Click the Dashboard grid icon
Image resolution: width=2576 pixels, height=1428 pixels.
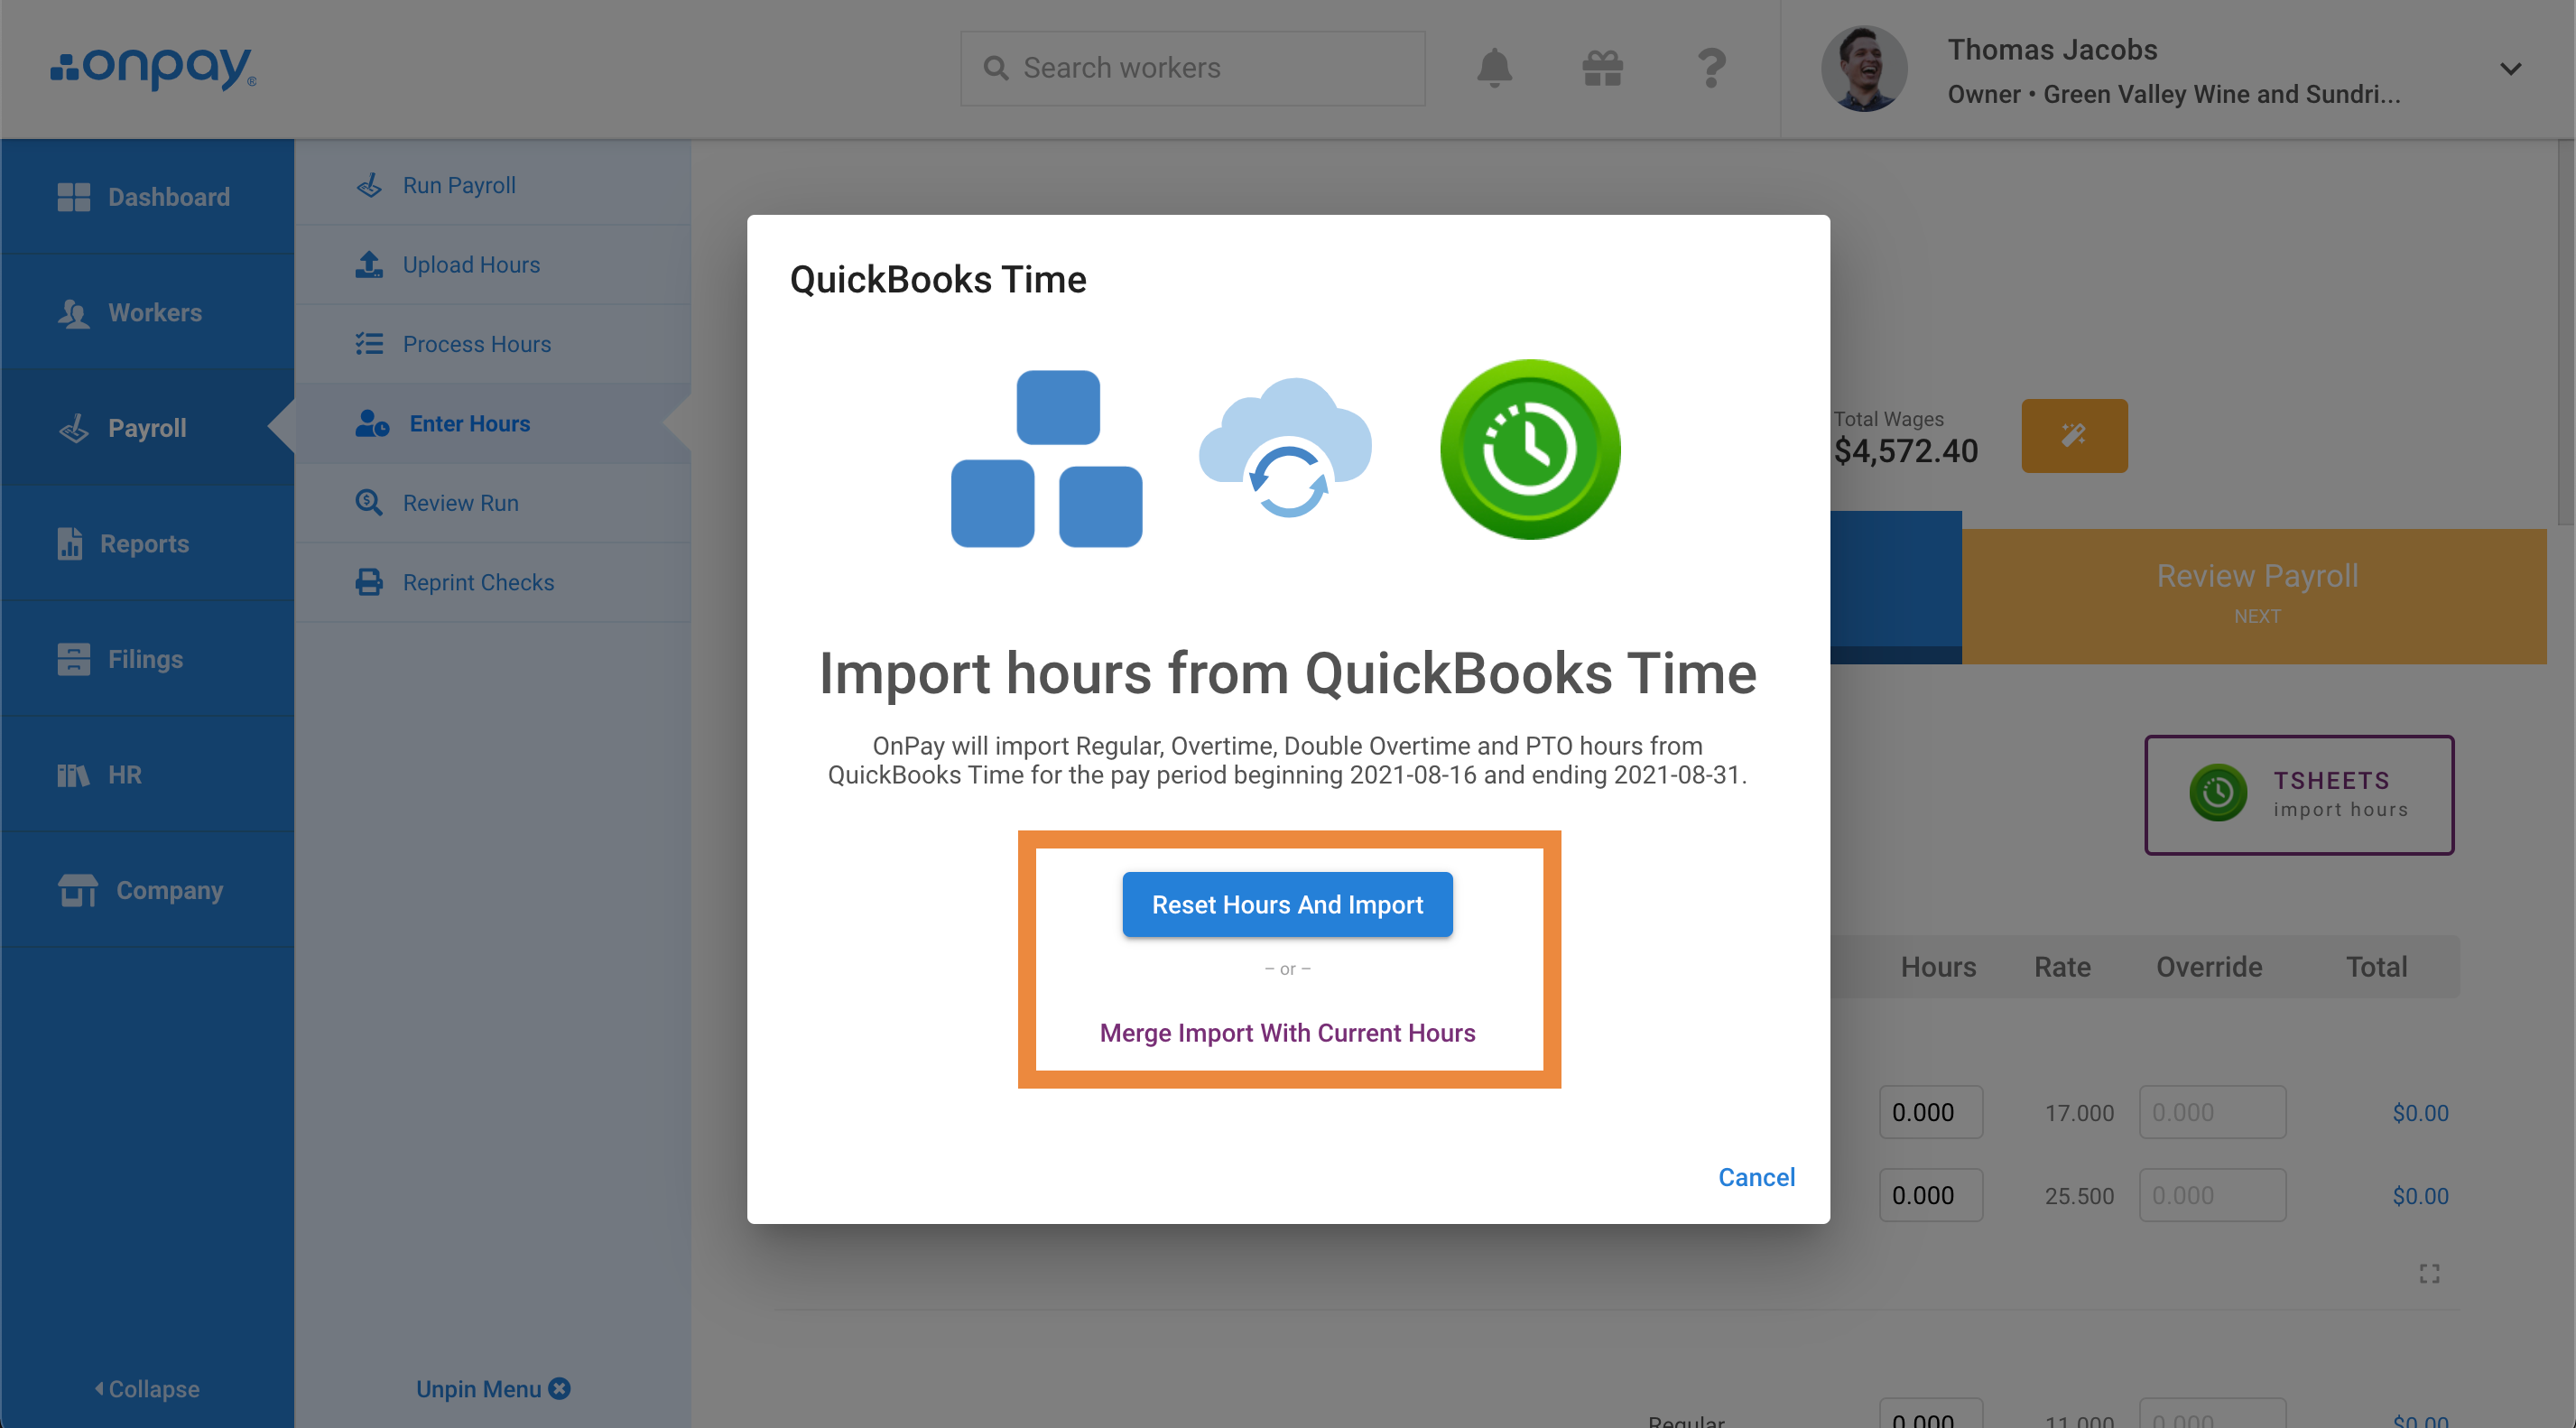(x=73, y=197)
